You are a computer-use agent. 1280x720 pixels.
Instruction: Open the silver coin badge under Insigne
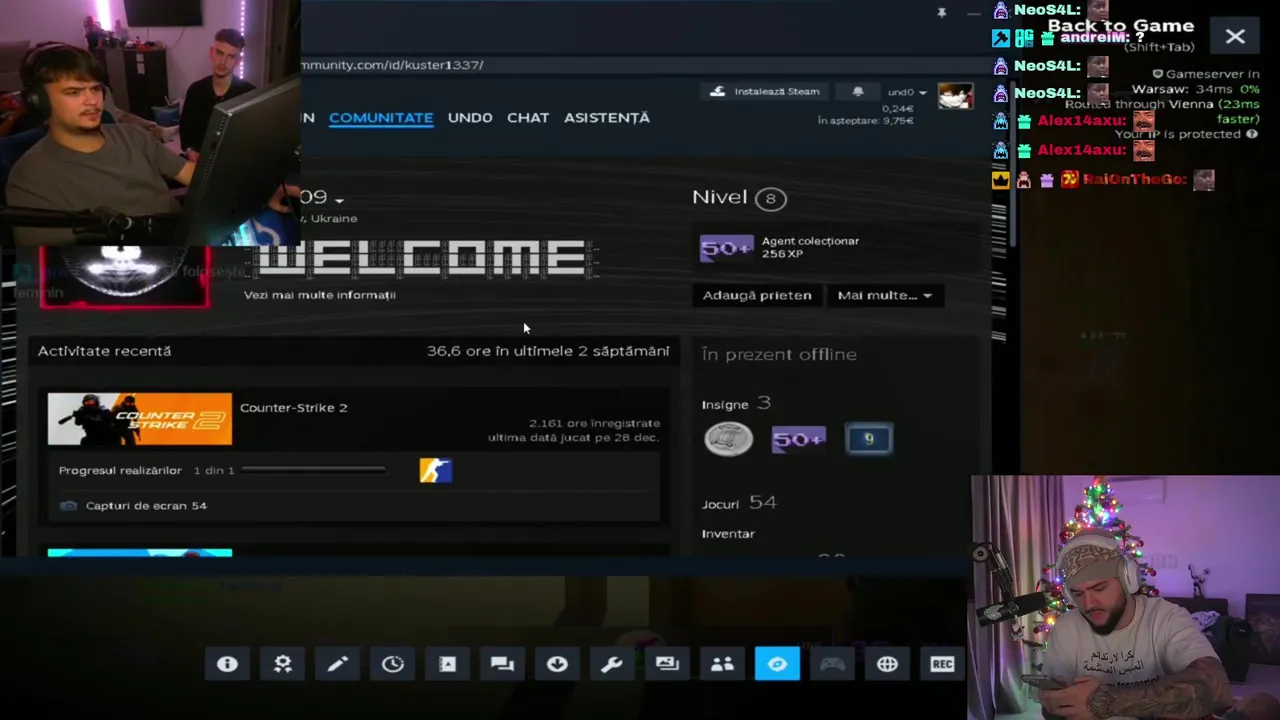click(728, 439)
